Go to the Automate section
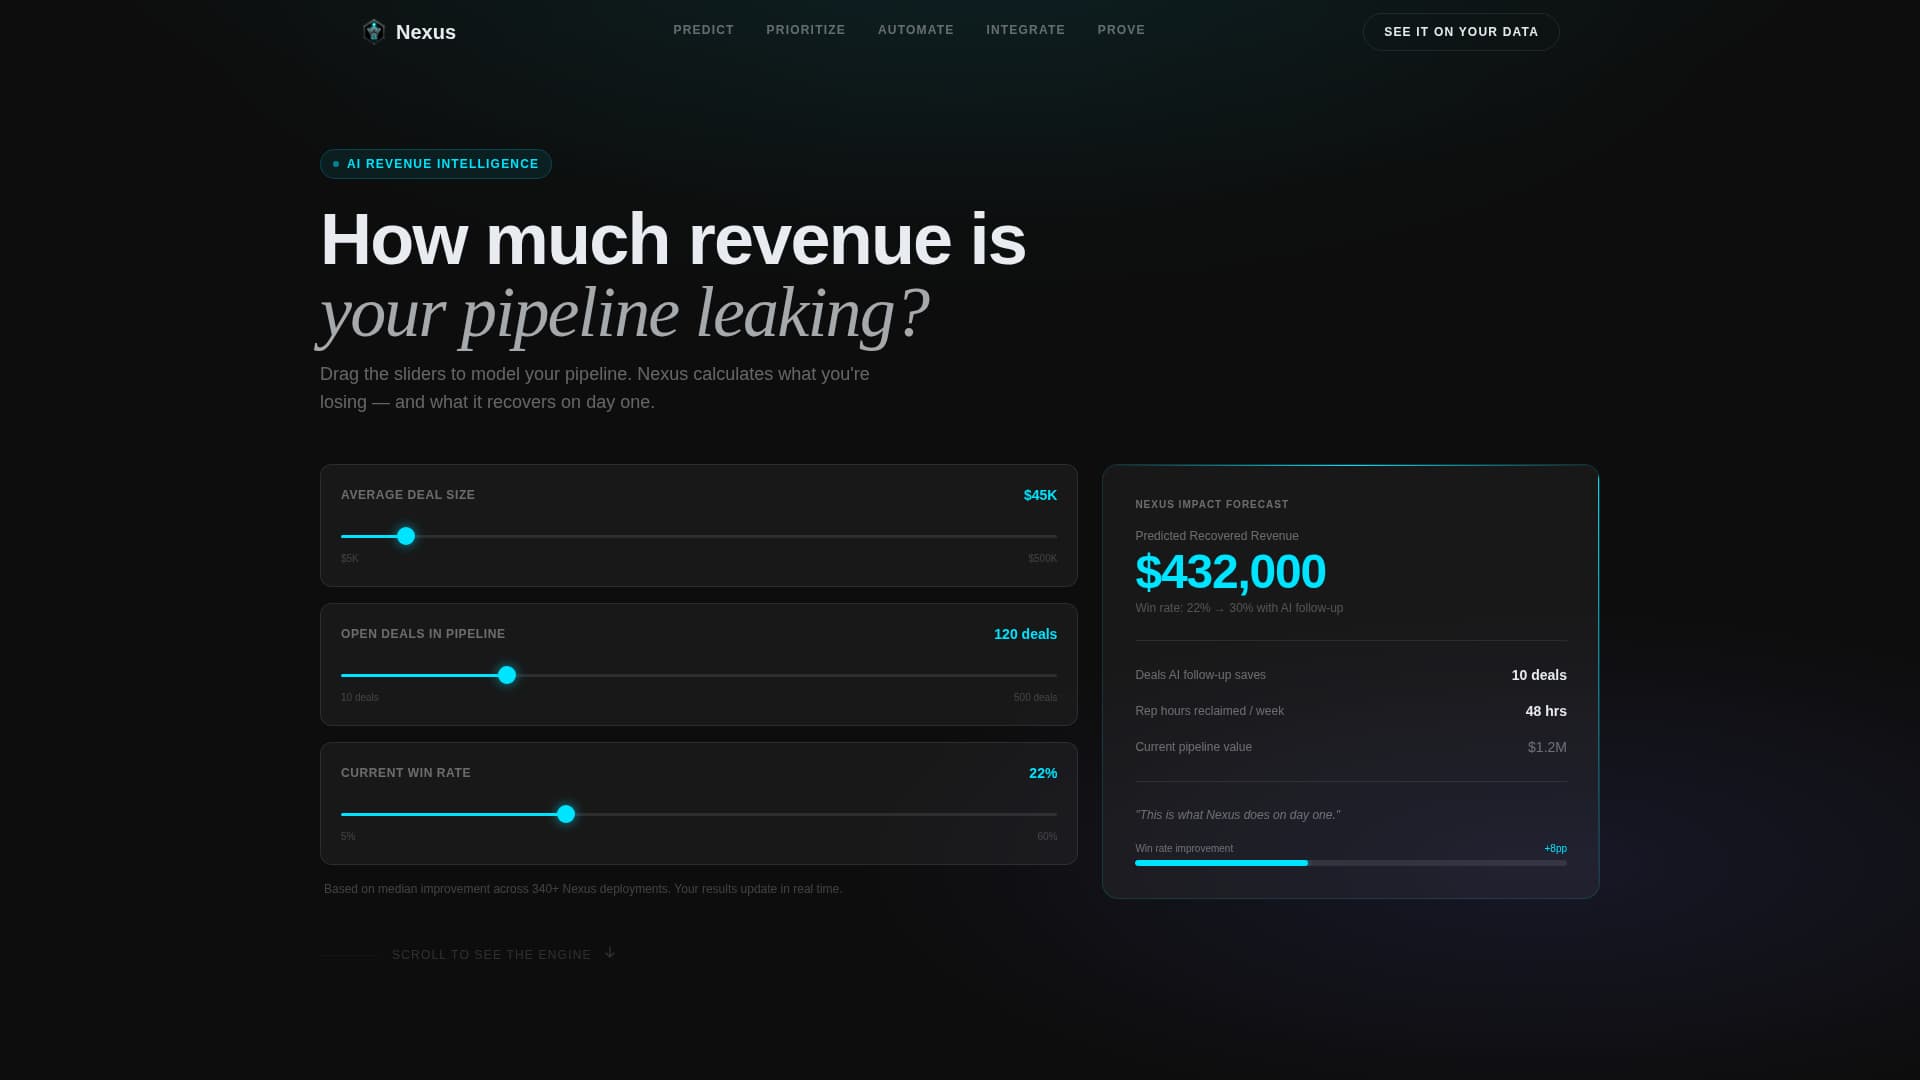Screen dimensions: 1920x1080 pos(916,30)
